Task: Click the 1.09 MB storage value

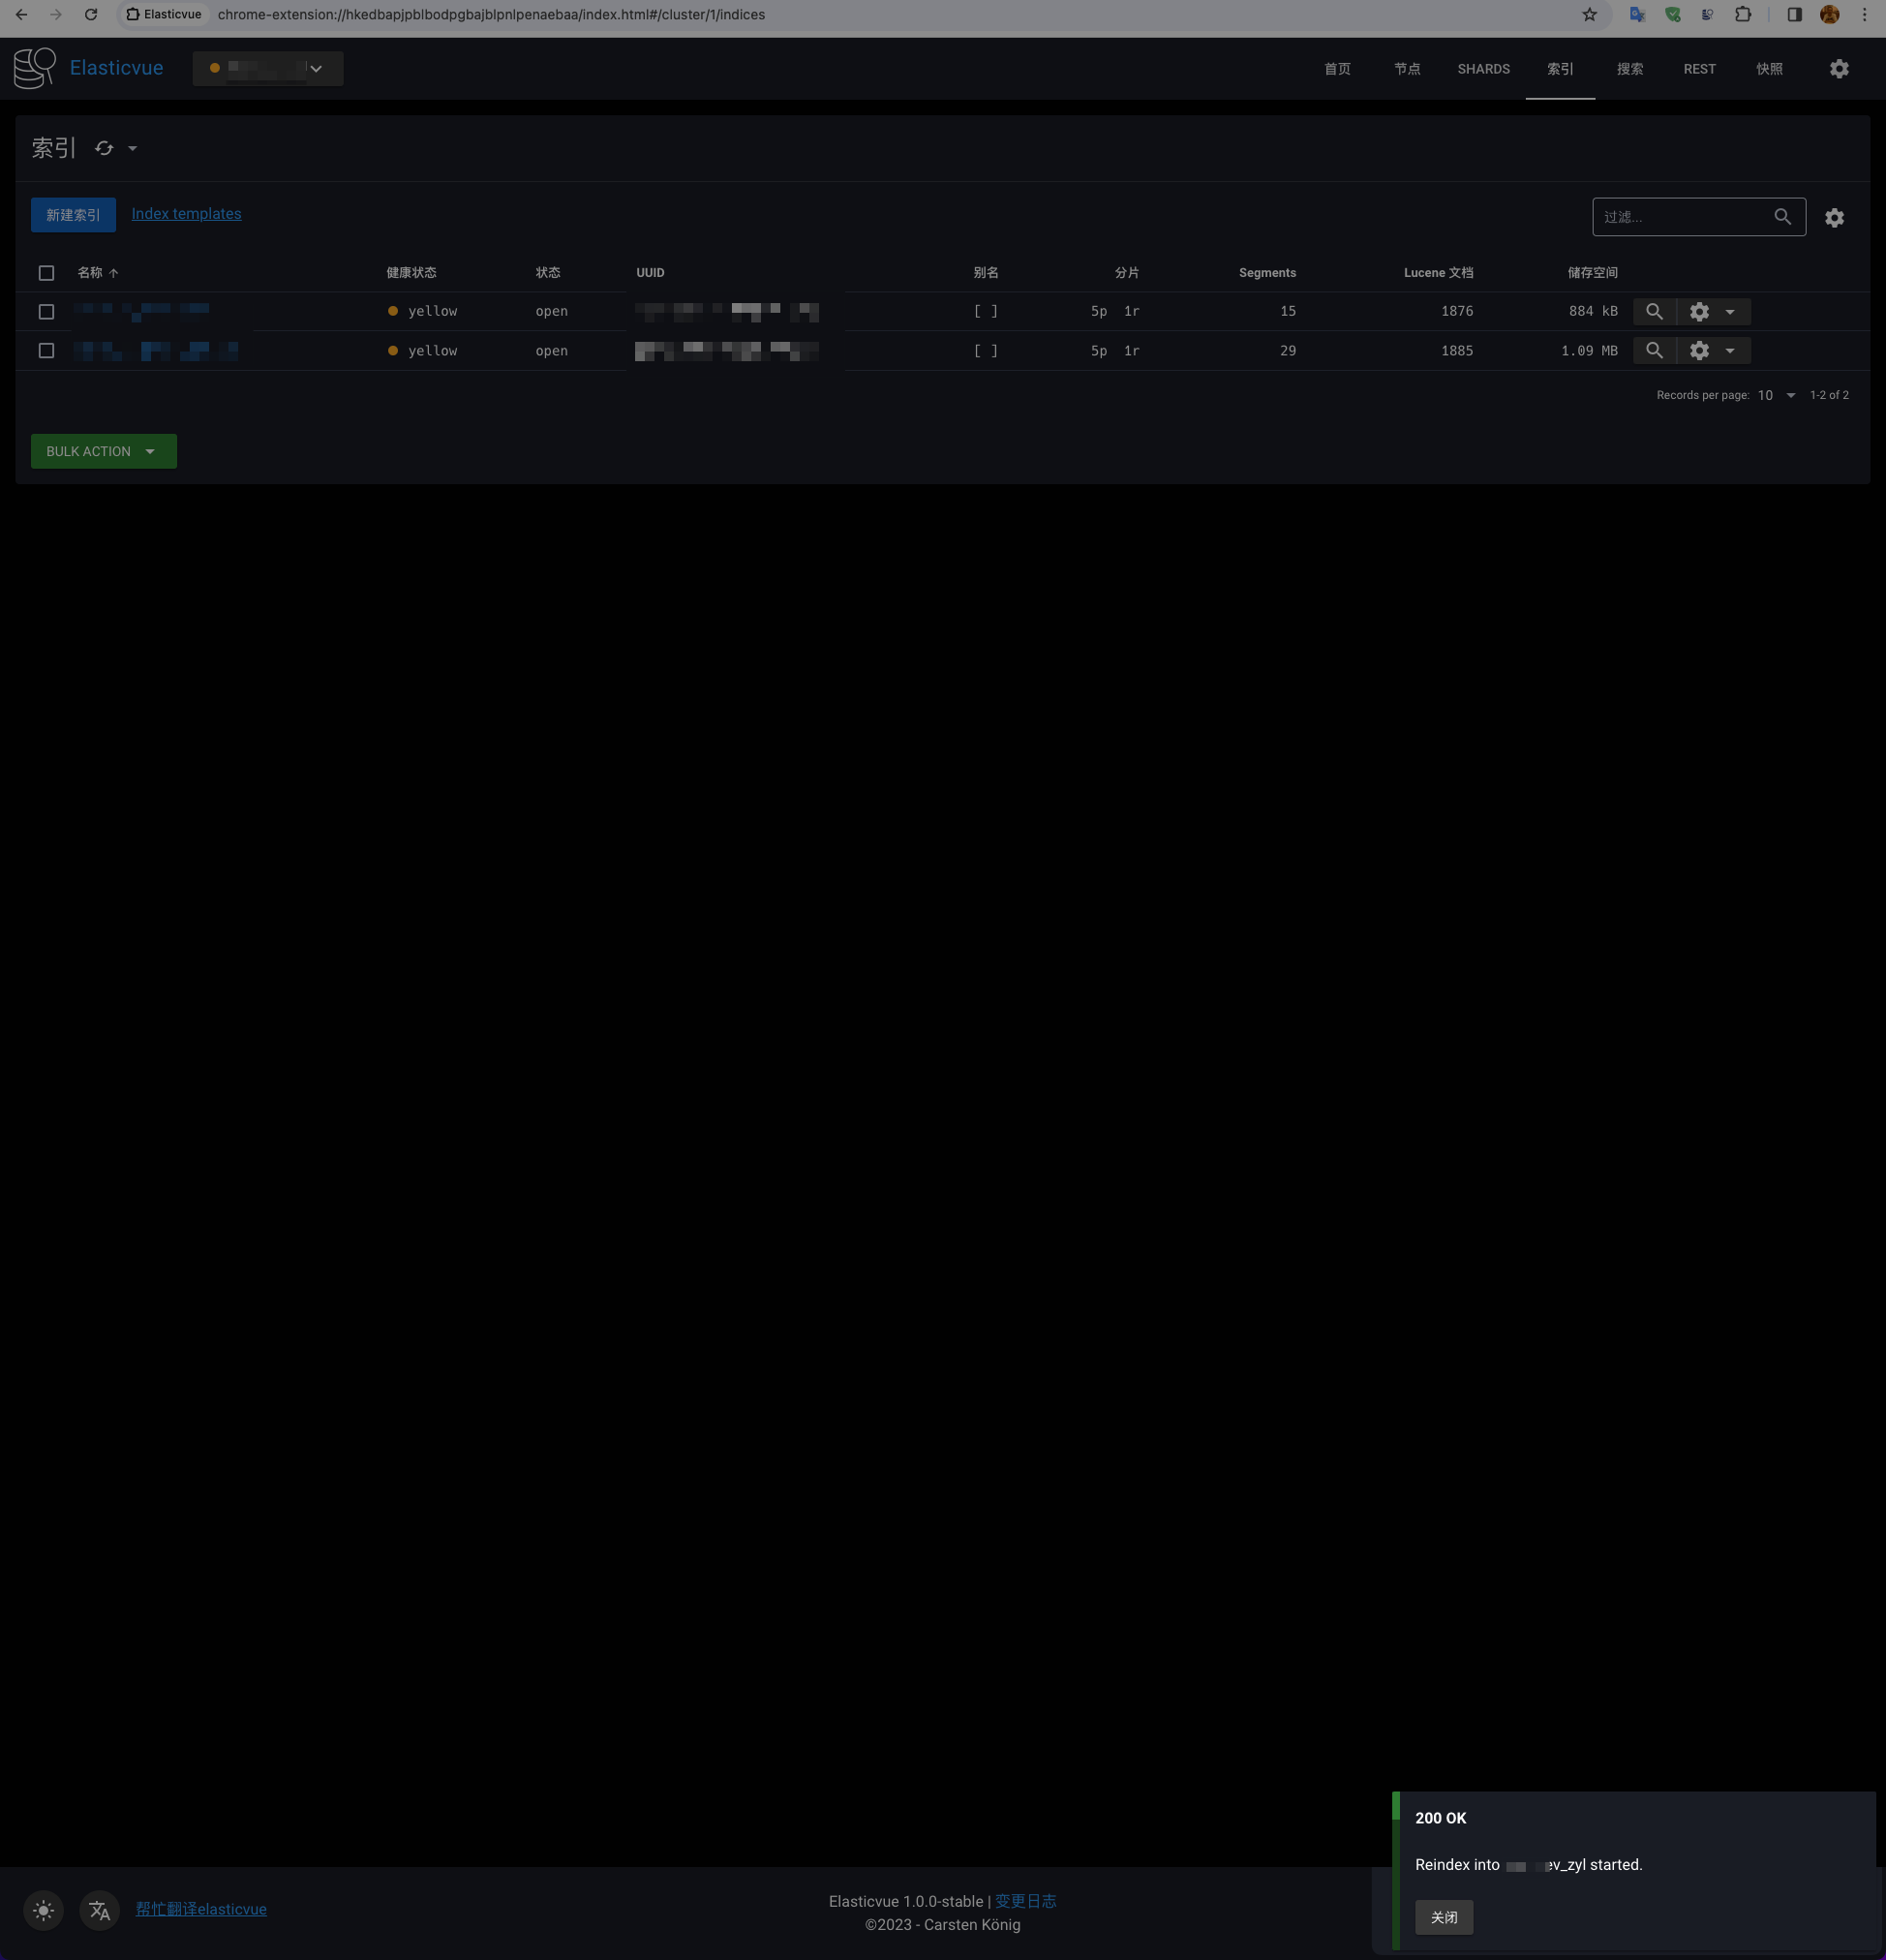Action: [x=1589, y=351]
